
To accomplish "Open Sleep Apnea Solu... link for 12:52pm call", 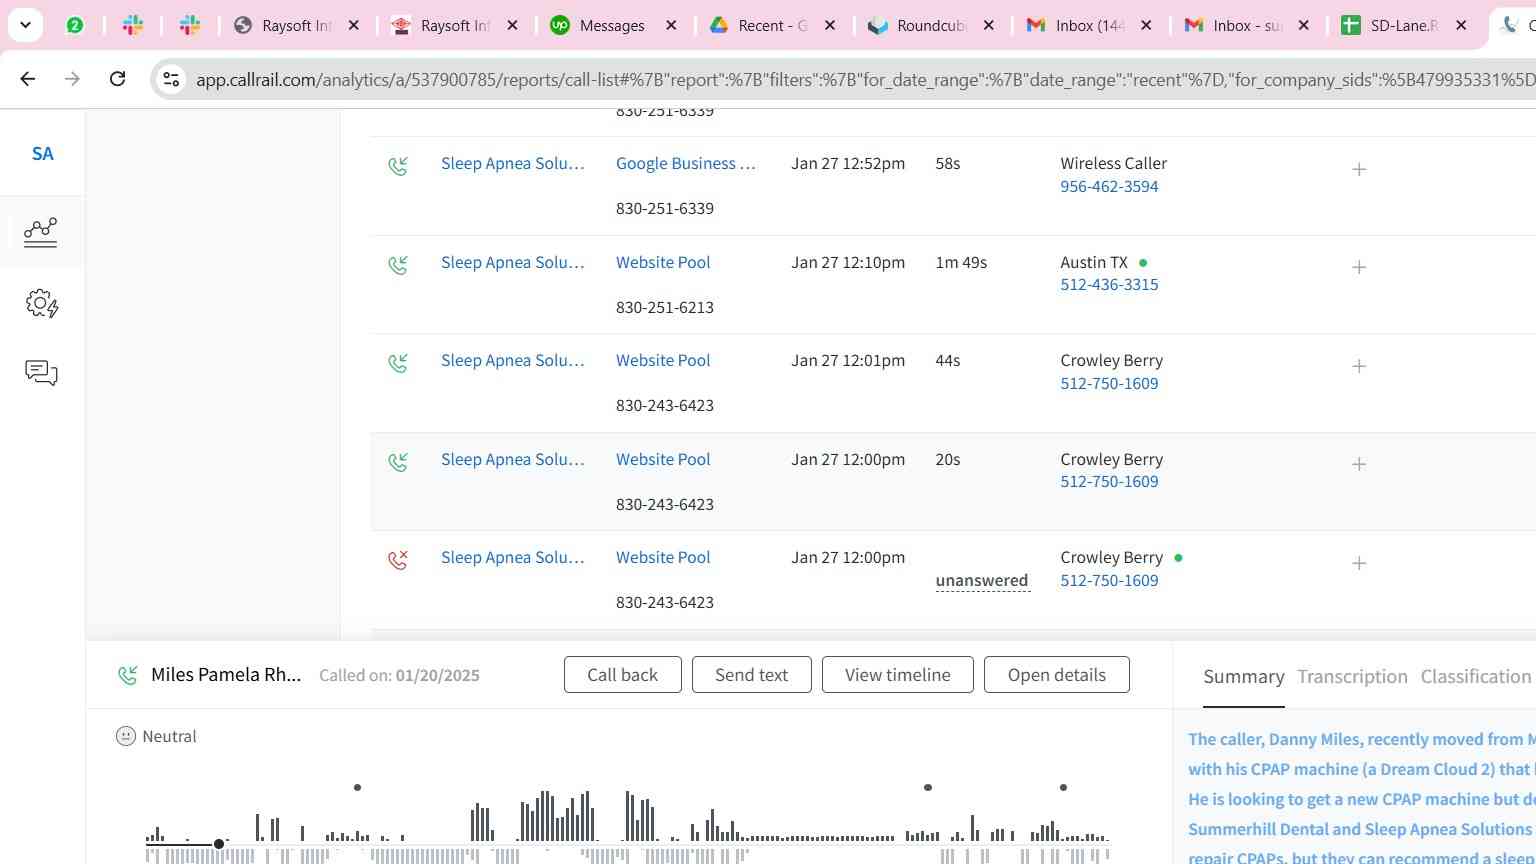I will tap(513, 163).
